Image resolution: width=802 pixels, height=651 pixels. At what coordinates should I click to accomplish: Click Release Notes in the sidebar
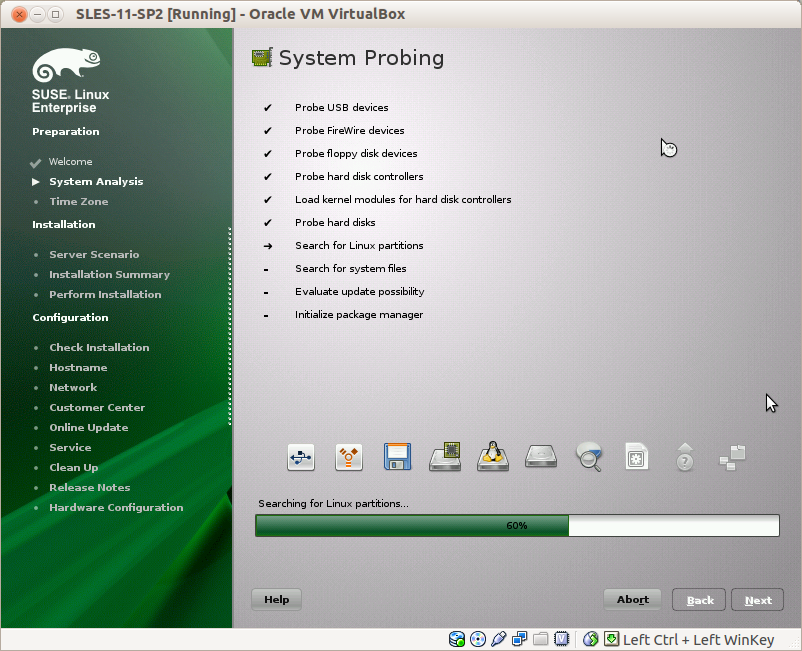coord(90,487)
